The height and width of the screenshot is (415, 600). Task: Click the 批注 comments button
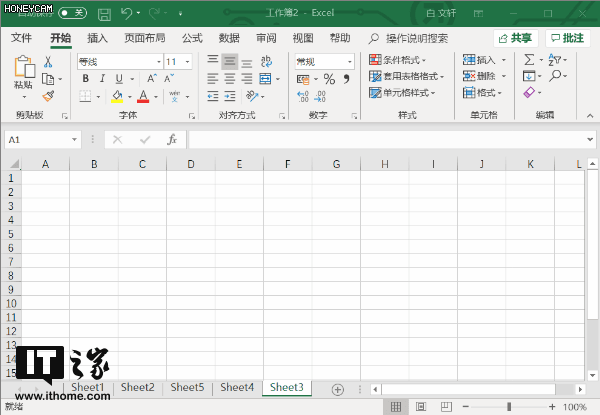567,38
